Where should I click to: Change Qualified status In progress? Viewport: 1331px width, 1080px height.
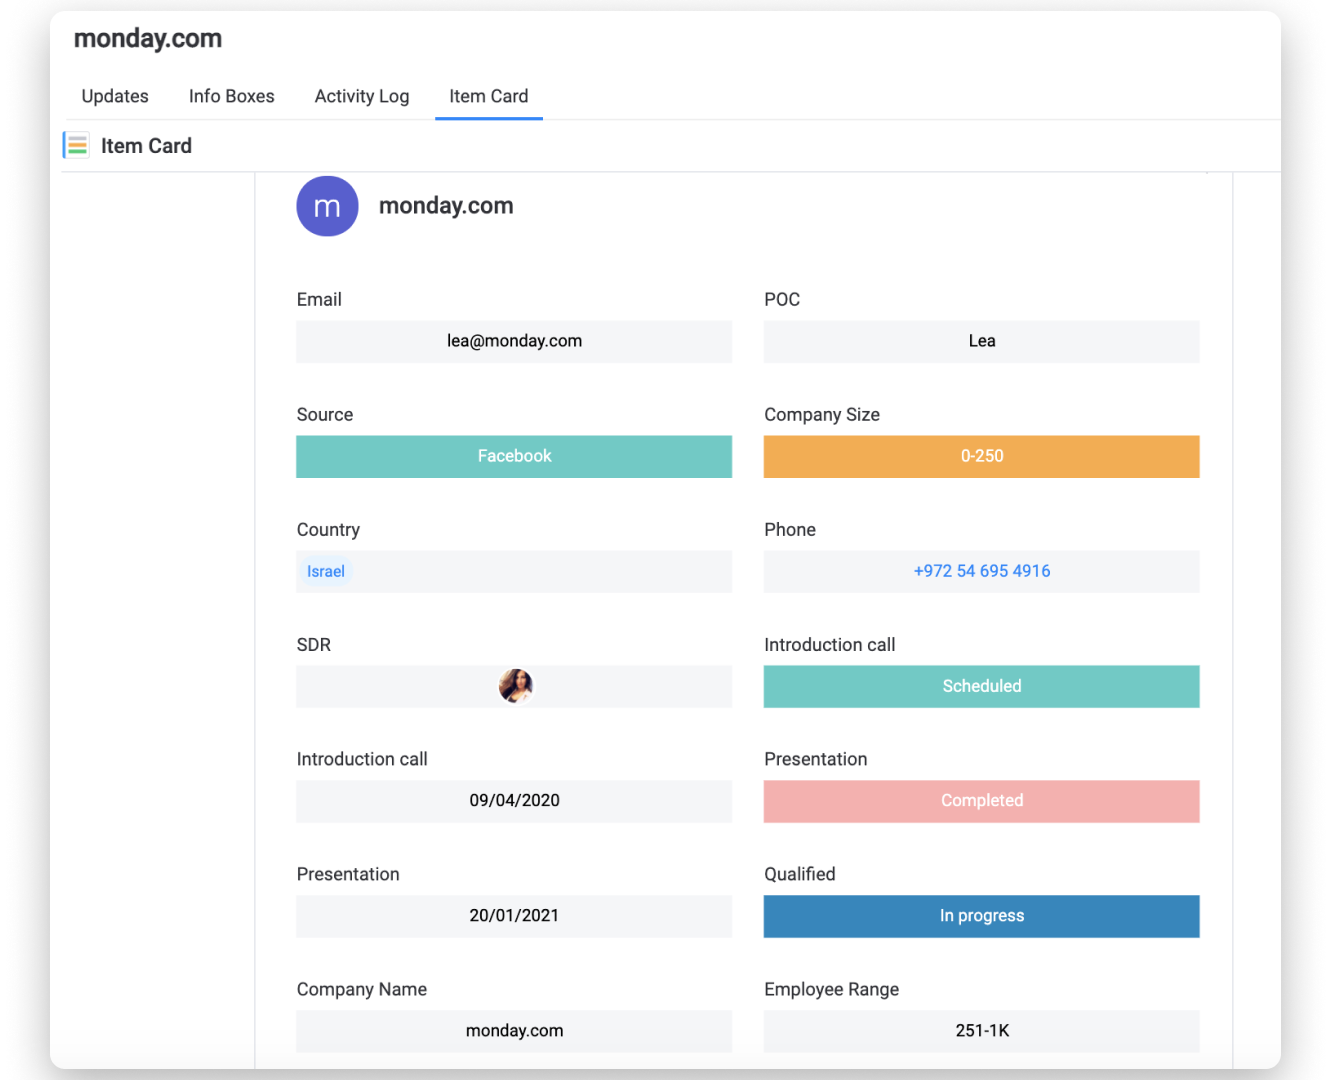[x=981, y=916]
